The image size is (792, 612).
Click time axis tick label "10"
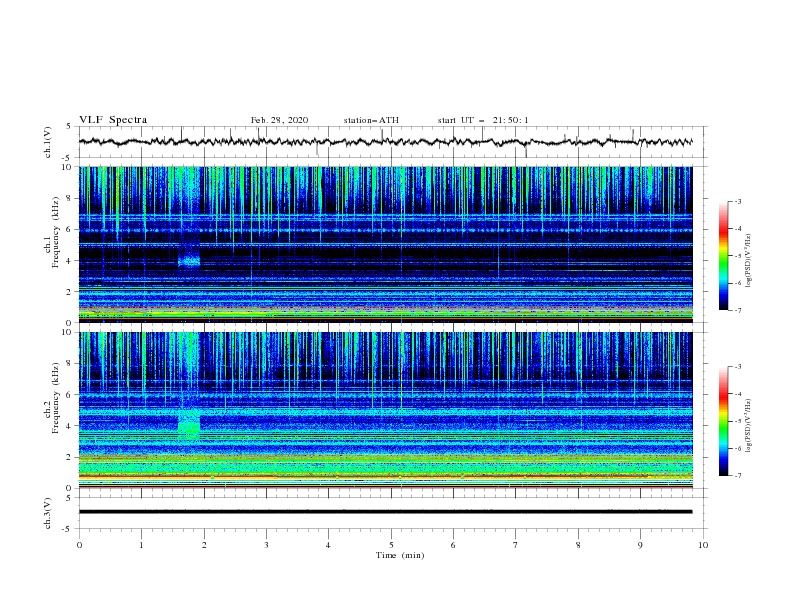tap(703, 545)
